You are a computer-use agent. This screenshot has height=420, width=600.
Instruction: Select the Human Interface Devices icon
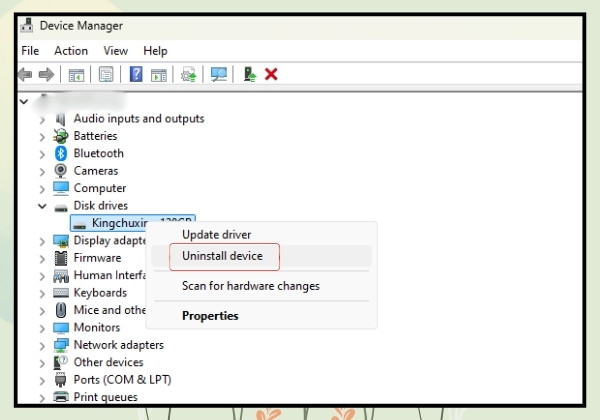pyautogui.click(x=61, y=275)
